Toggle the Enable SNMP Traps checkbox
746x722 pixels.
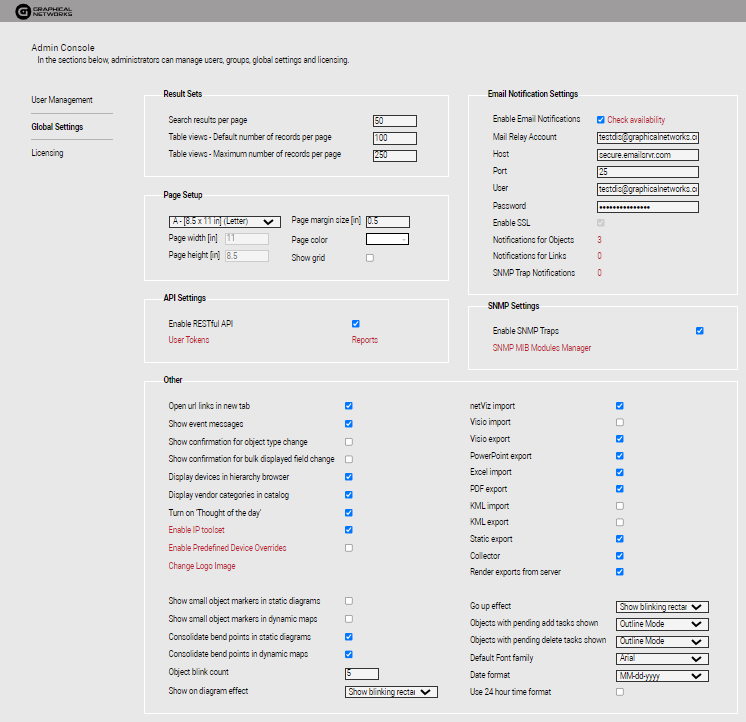pyautogui.click(x=700, y=330)
